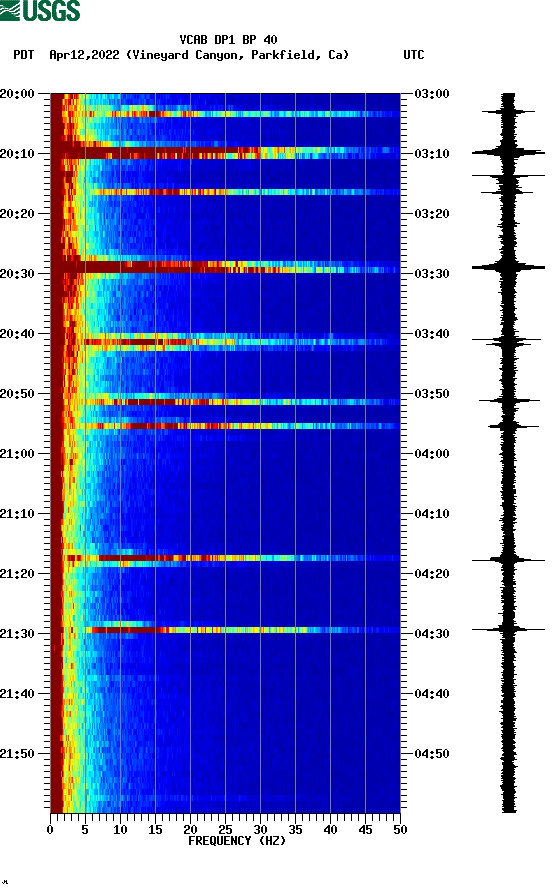Click the 25 Hz frequency tick label
552x893 pixels.
click(x=225, y=830)
